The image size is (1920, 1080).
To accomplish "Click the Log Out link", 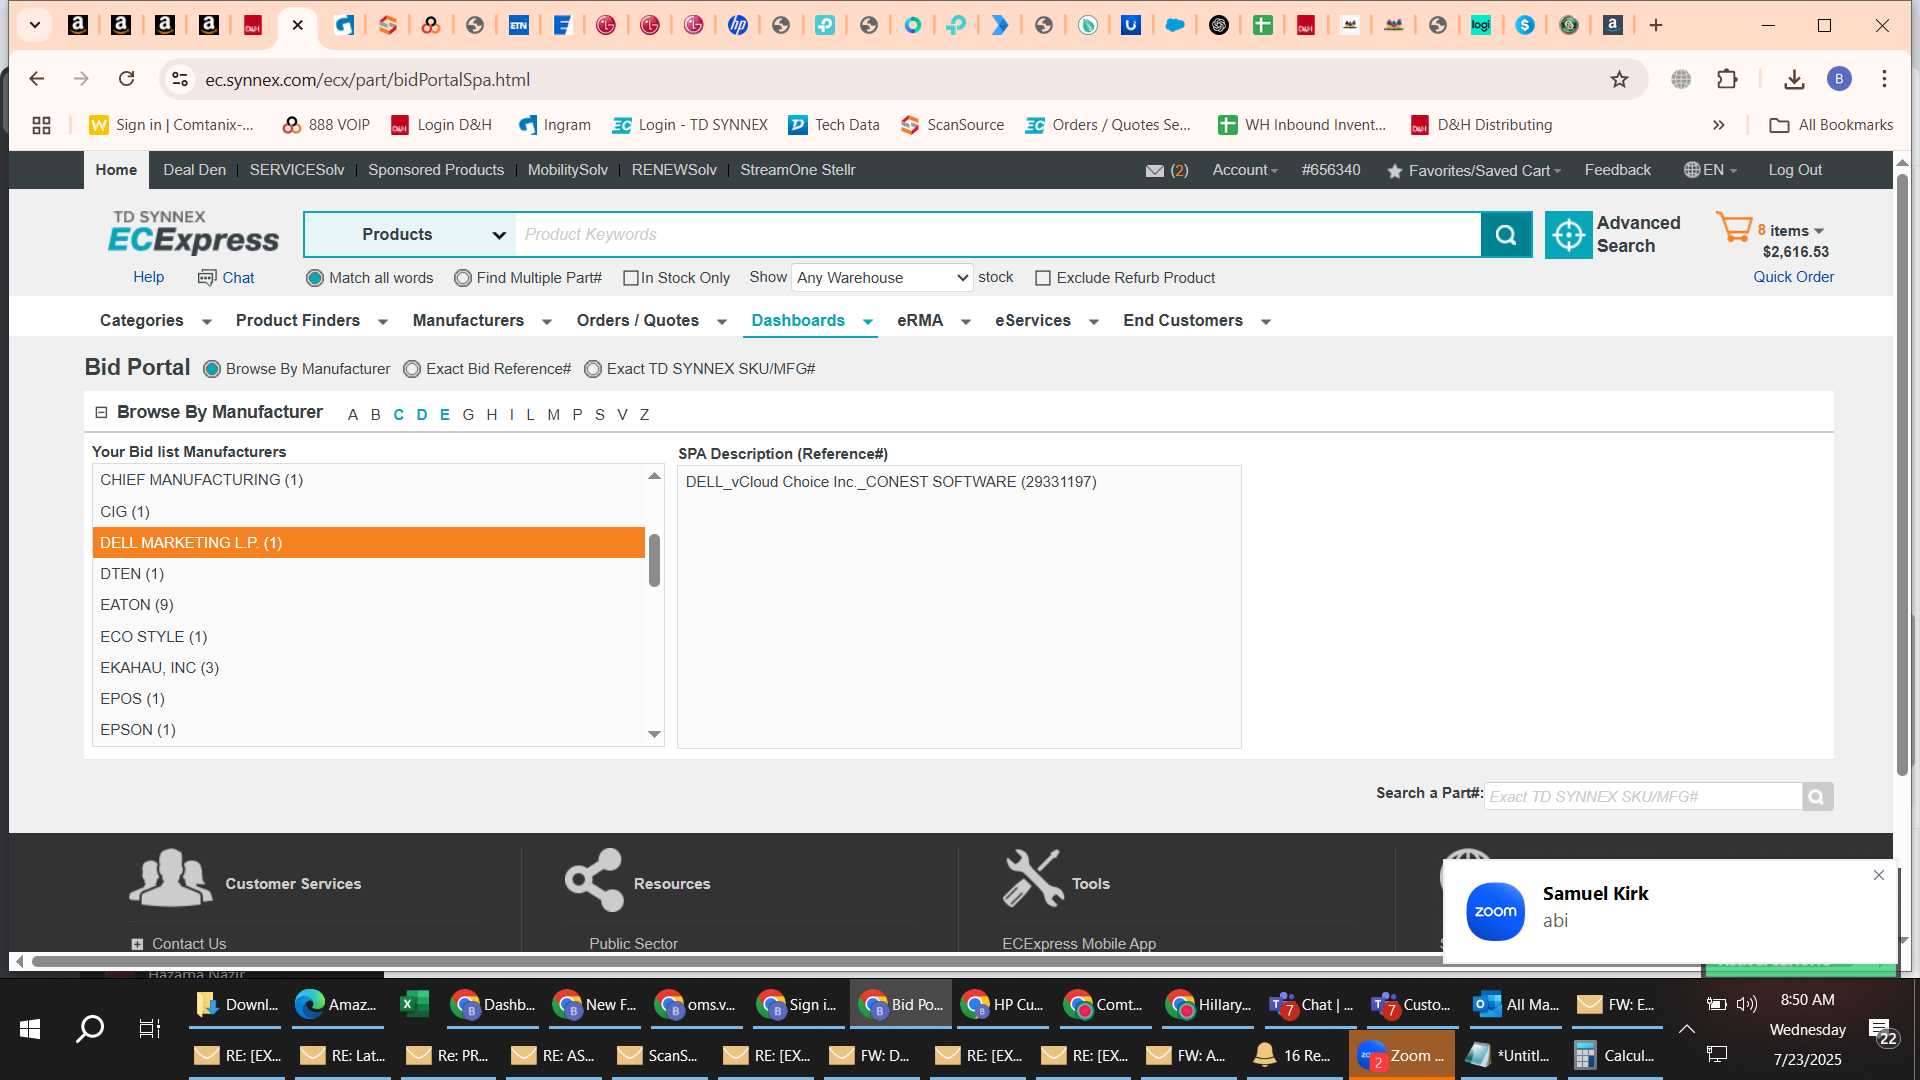I will click(1795, 170).
